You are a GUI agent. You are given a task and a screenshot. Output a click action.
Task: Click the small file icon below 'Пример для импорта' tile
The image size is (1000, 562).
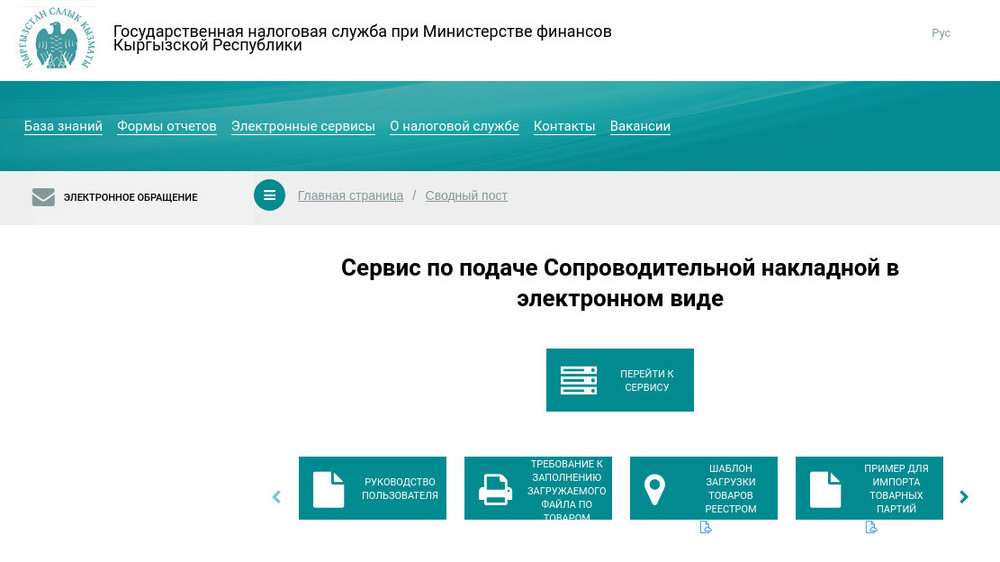871,528
